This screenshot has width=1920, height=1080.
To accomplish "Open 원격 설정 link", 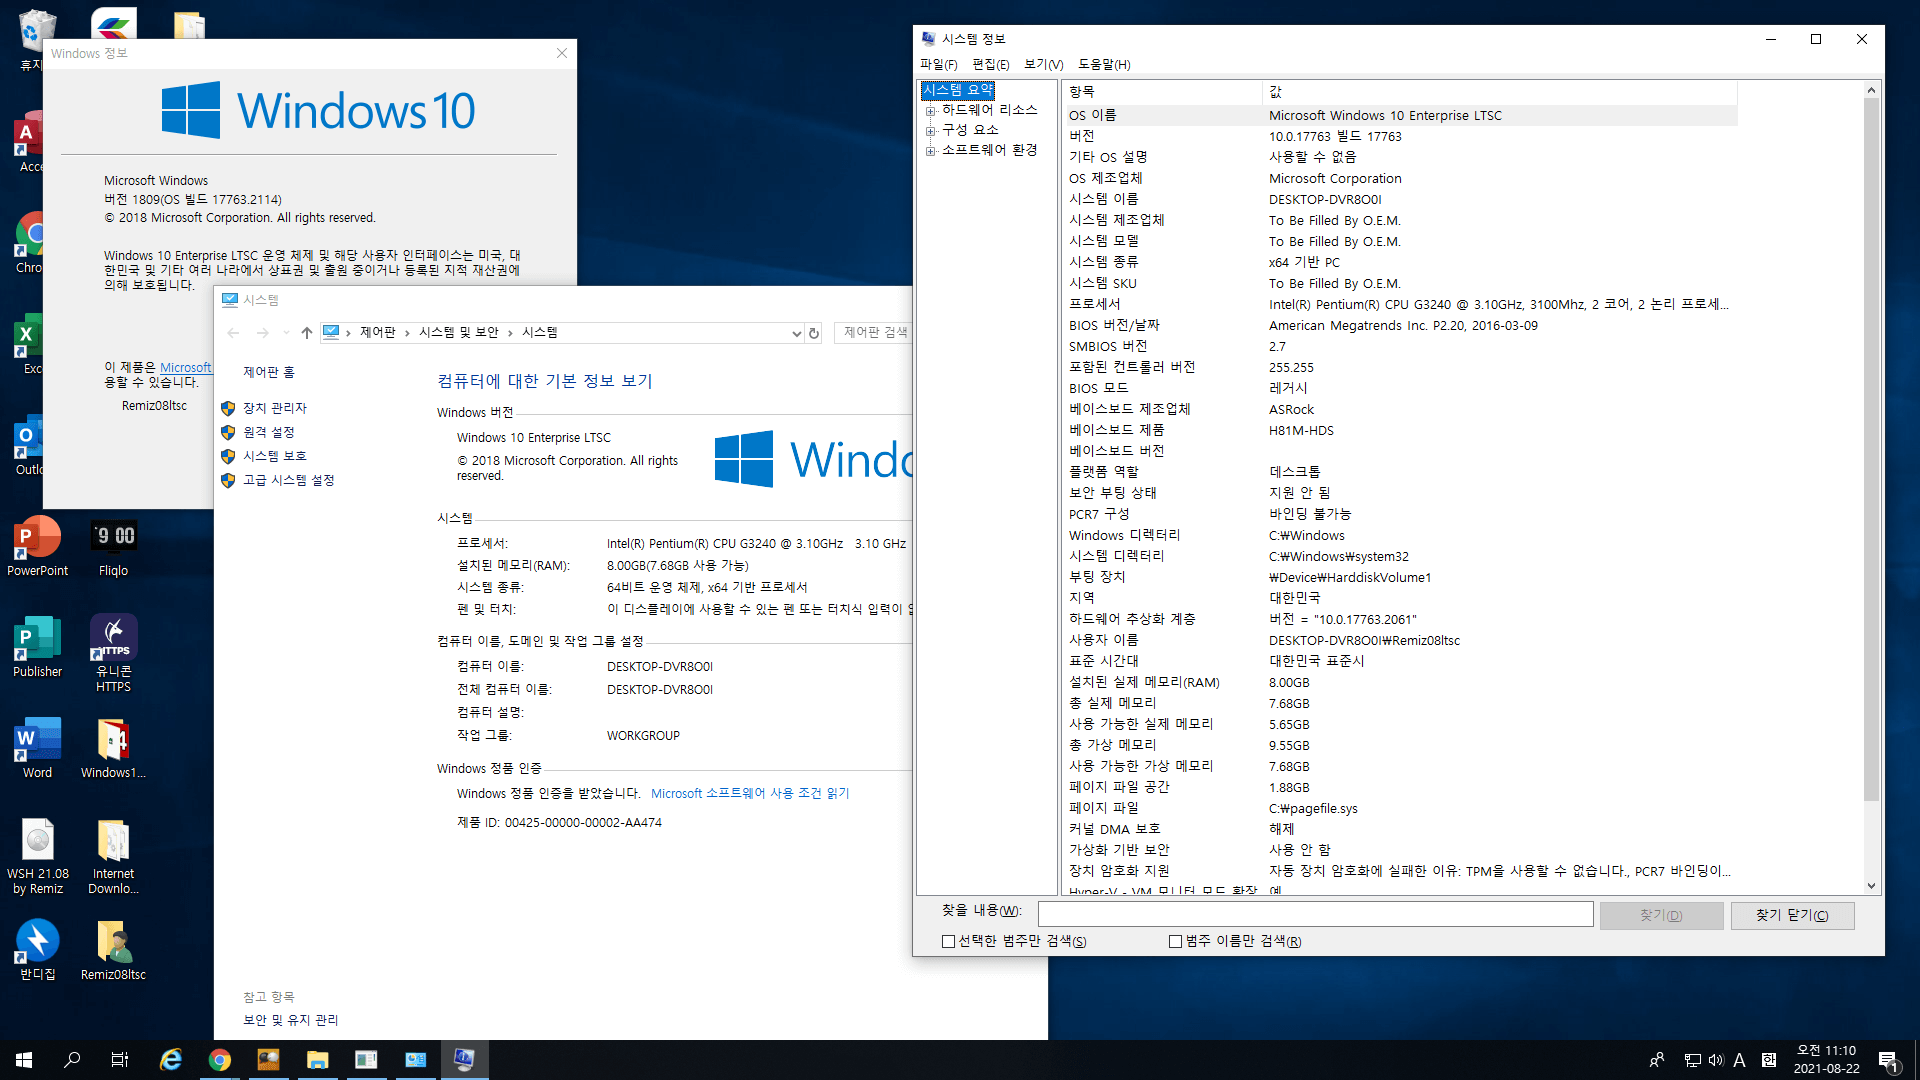I will pos(268,432).
